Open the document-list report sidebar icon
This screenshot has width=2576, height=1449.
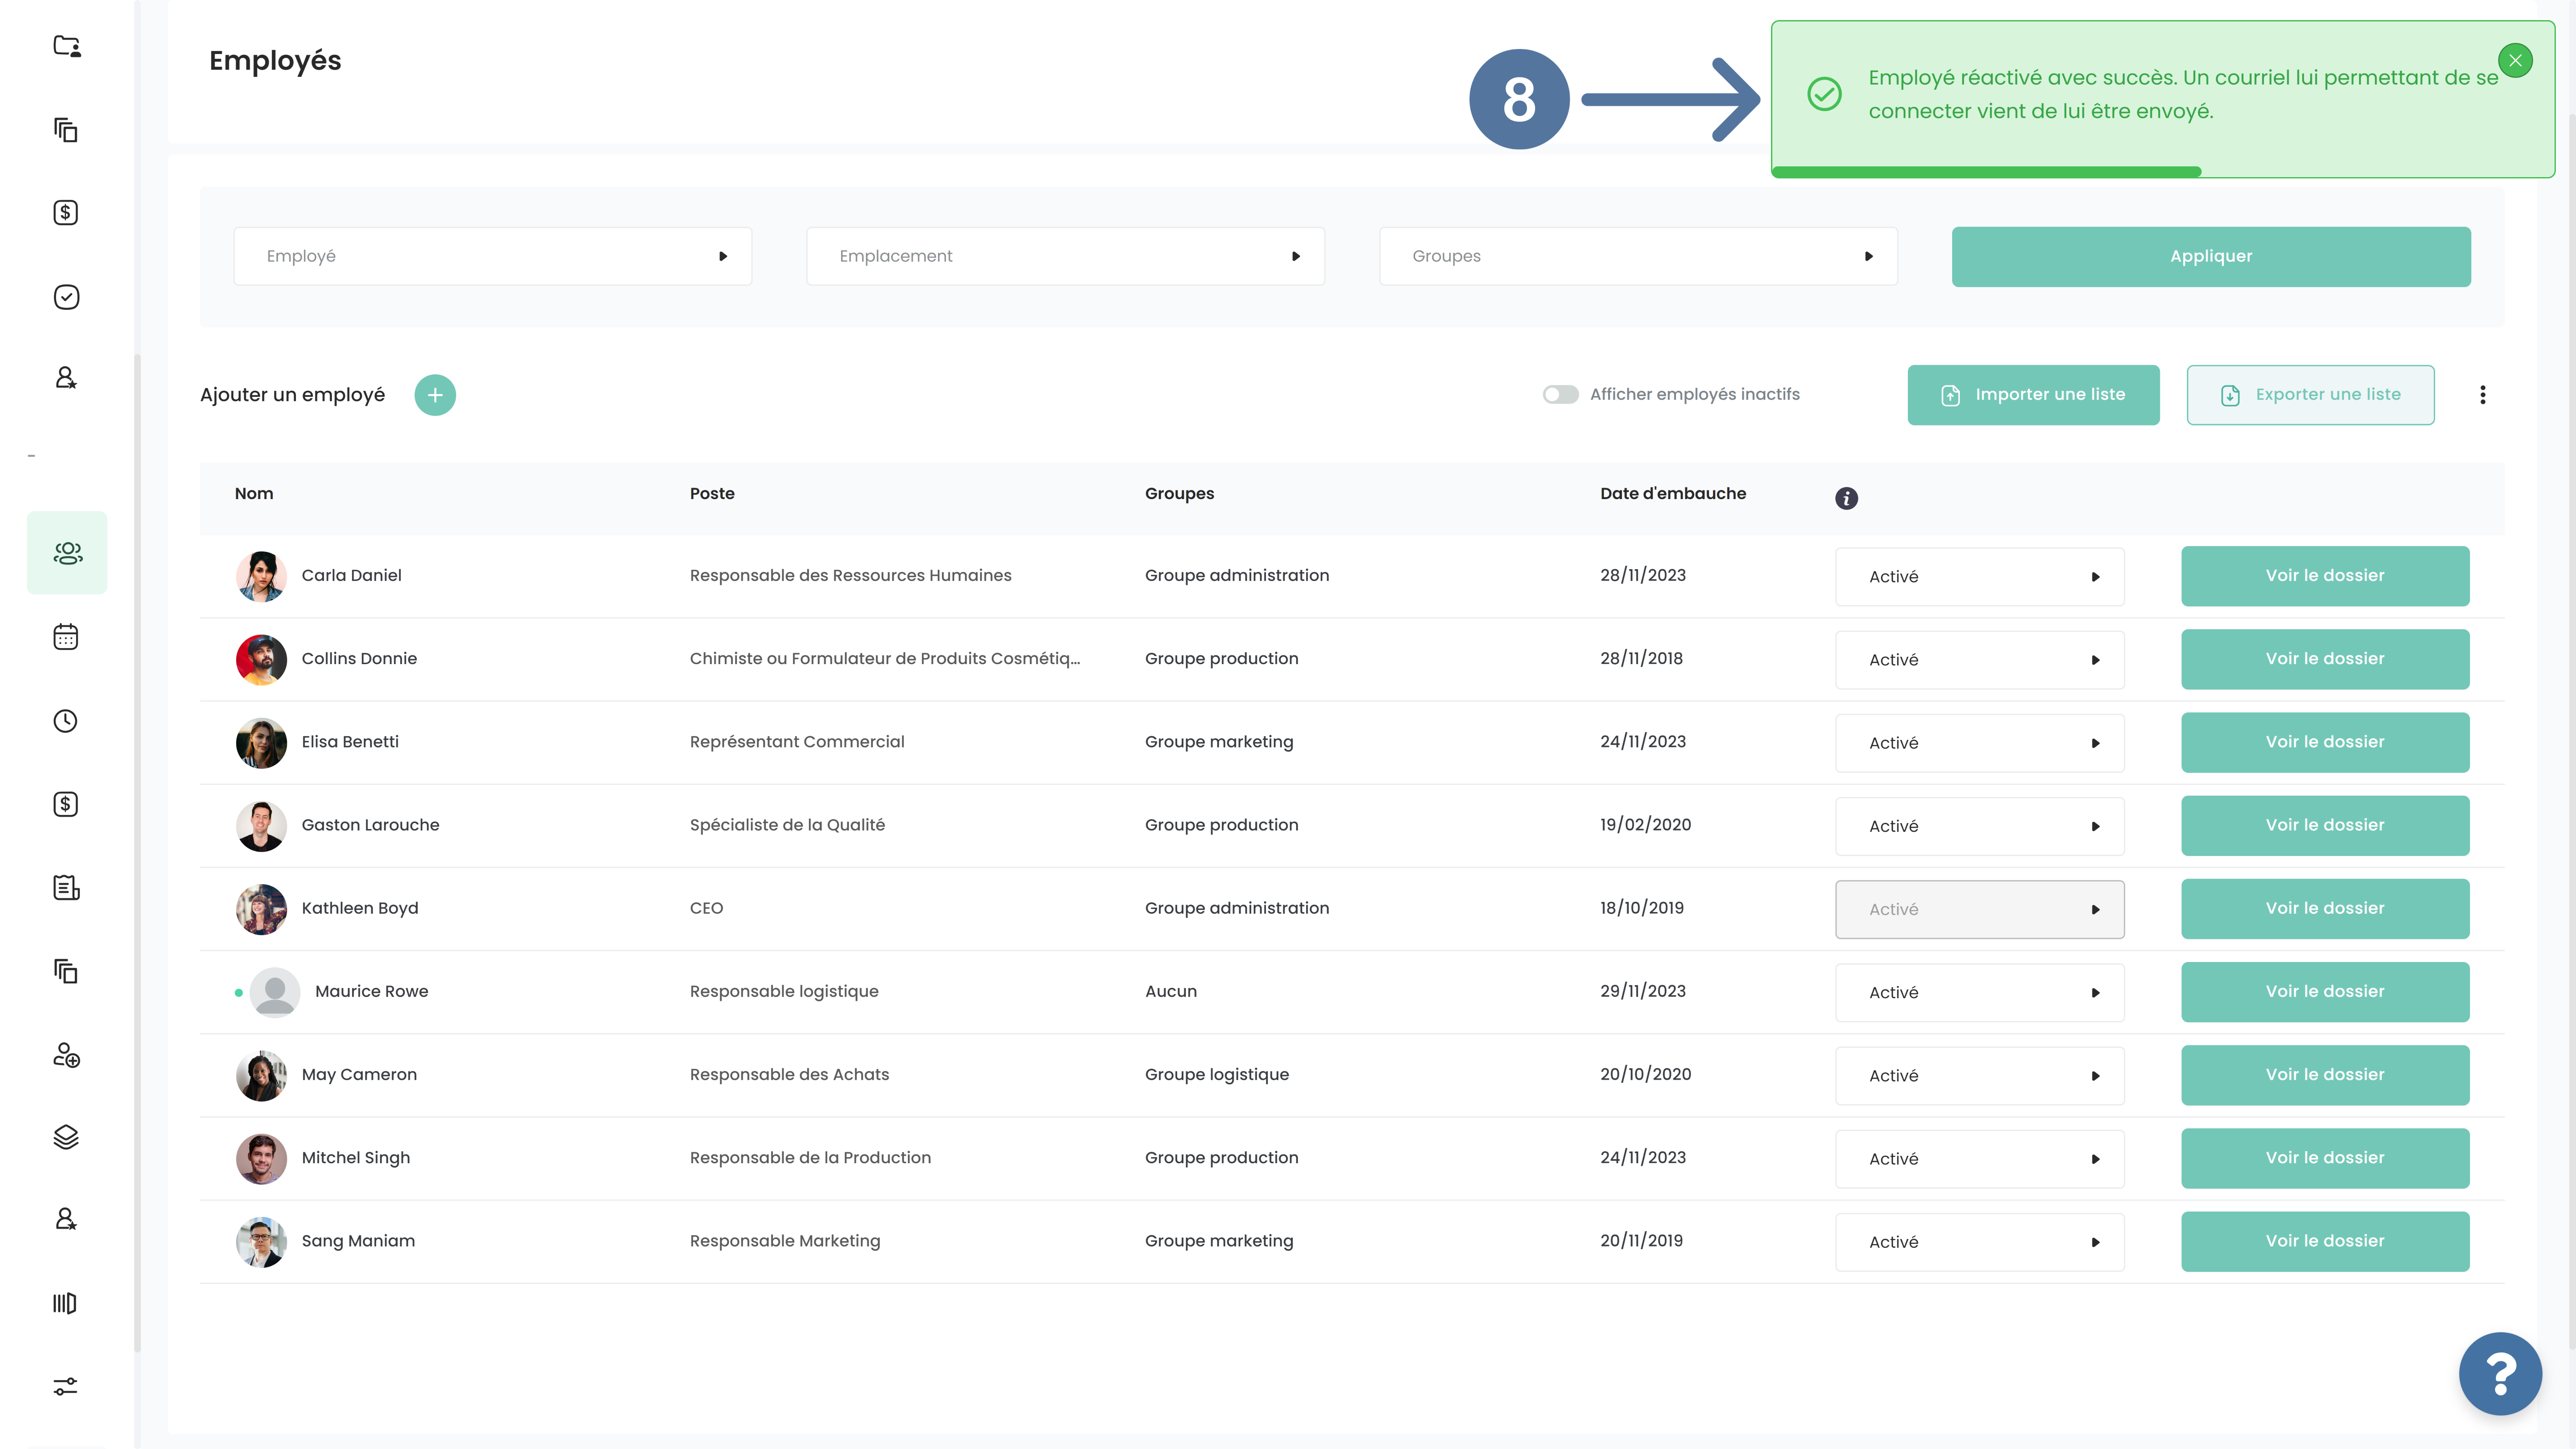tap(66, 887)
